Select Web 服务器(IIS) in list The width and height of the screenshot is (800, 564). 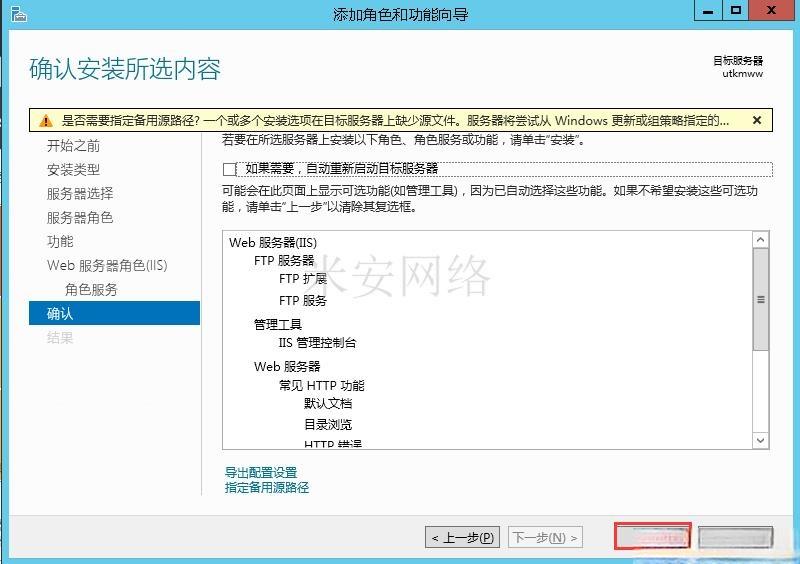(x=273, y=242)
